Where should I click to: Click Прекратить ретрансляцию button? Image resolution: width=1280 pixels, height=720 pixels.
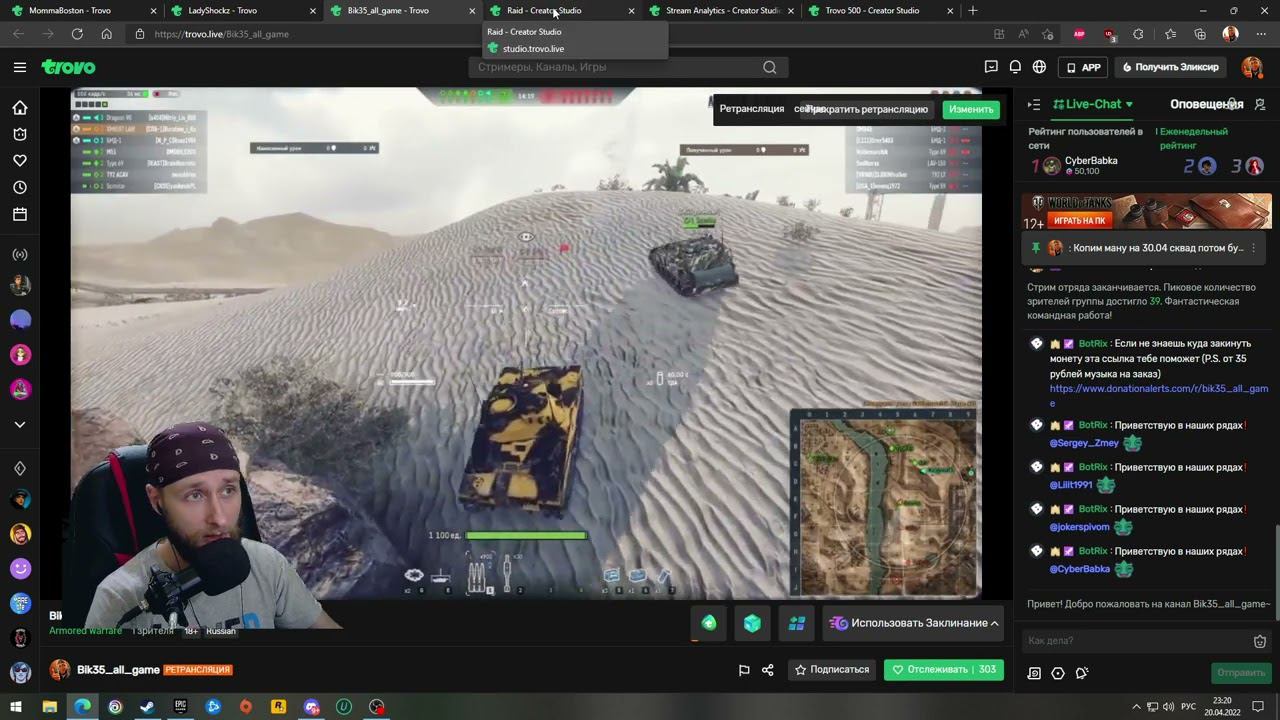(x=867, y=109)
